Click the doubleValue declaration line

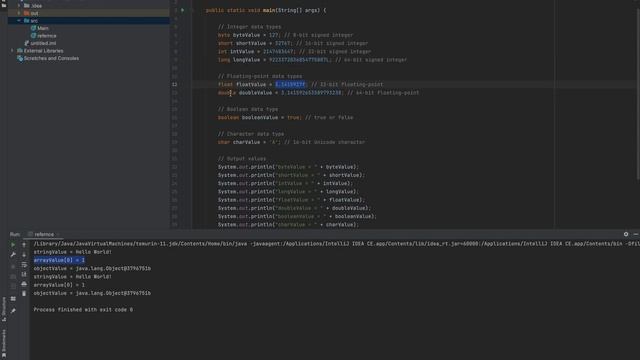(x=318, y=93)
